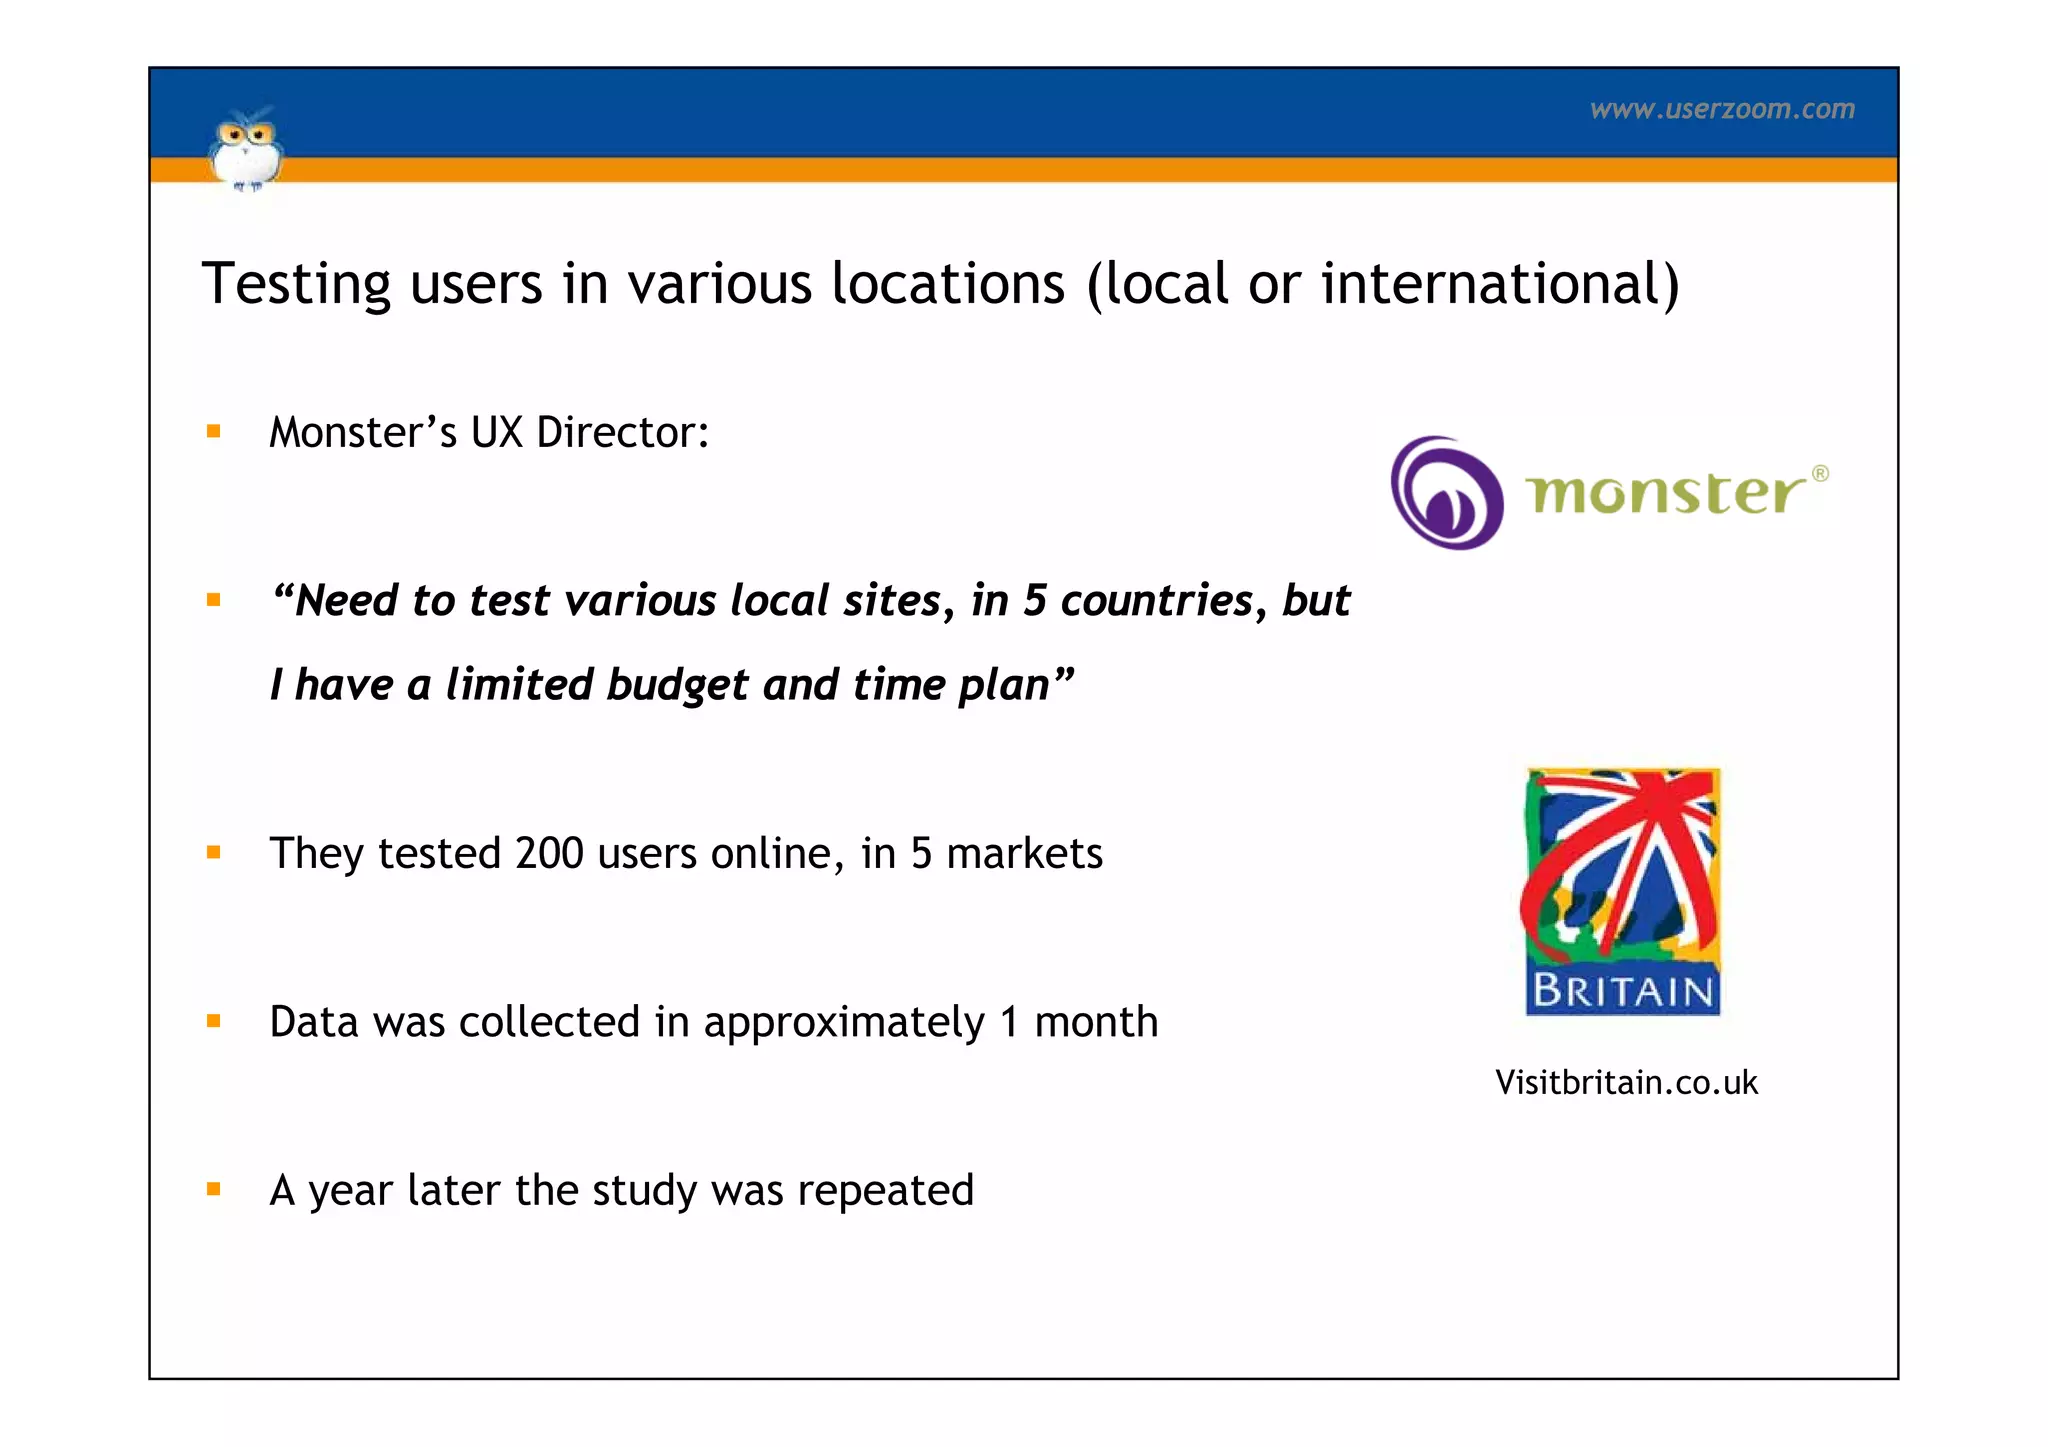
Task: Click the slide title about testing locations
Action: tap(940, 283)
